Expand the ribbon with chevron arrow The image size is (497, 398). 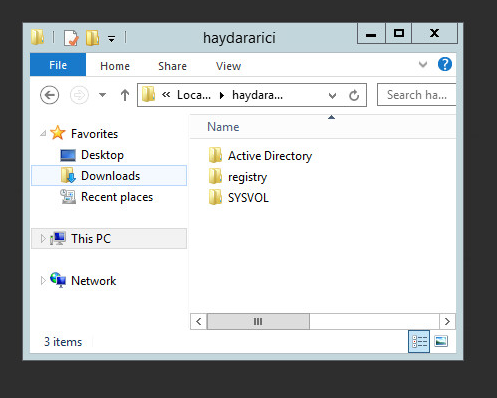(423, 64)
